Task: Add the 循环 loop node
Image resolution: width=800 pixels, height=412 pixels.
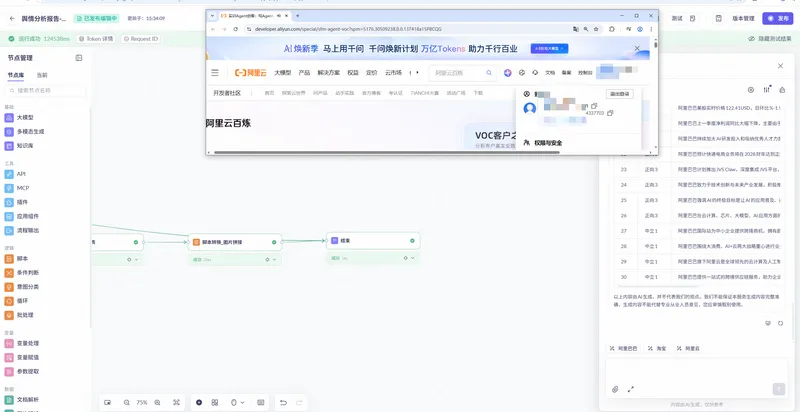Action: pyautogui.click(x=22, y=301)
